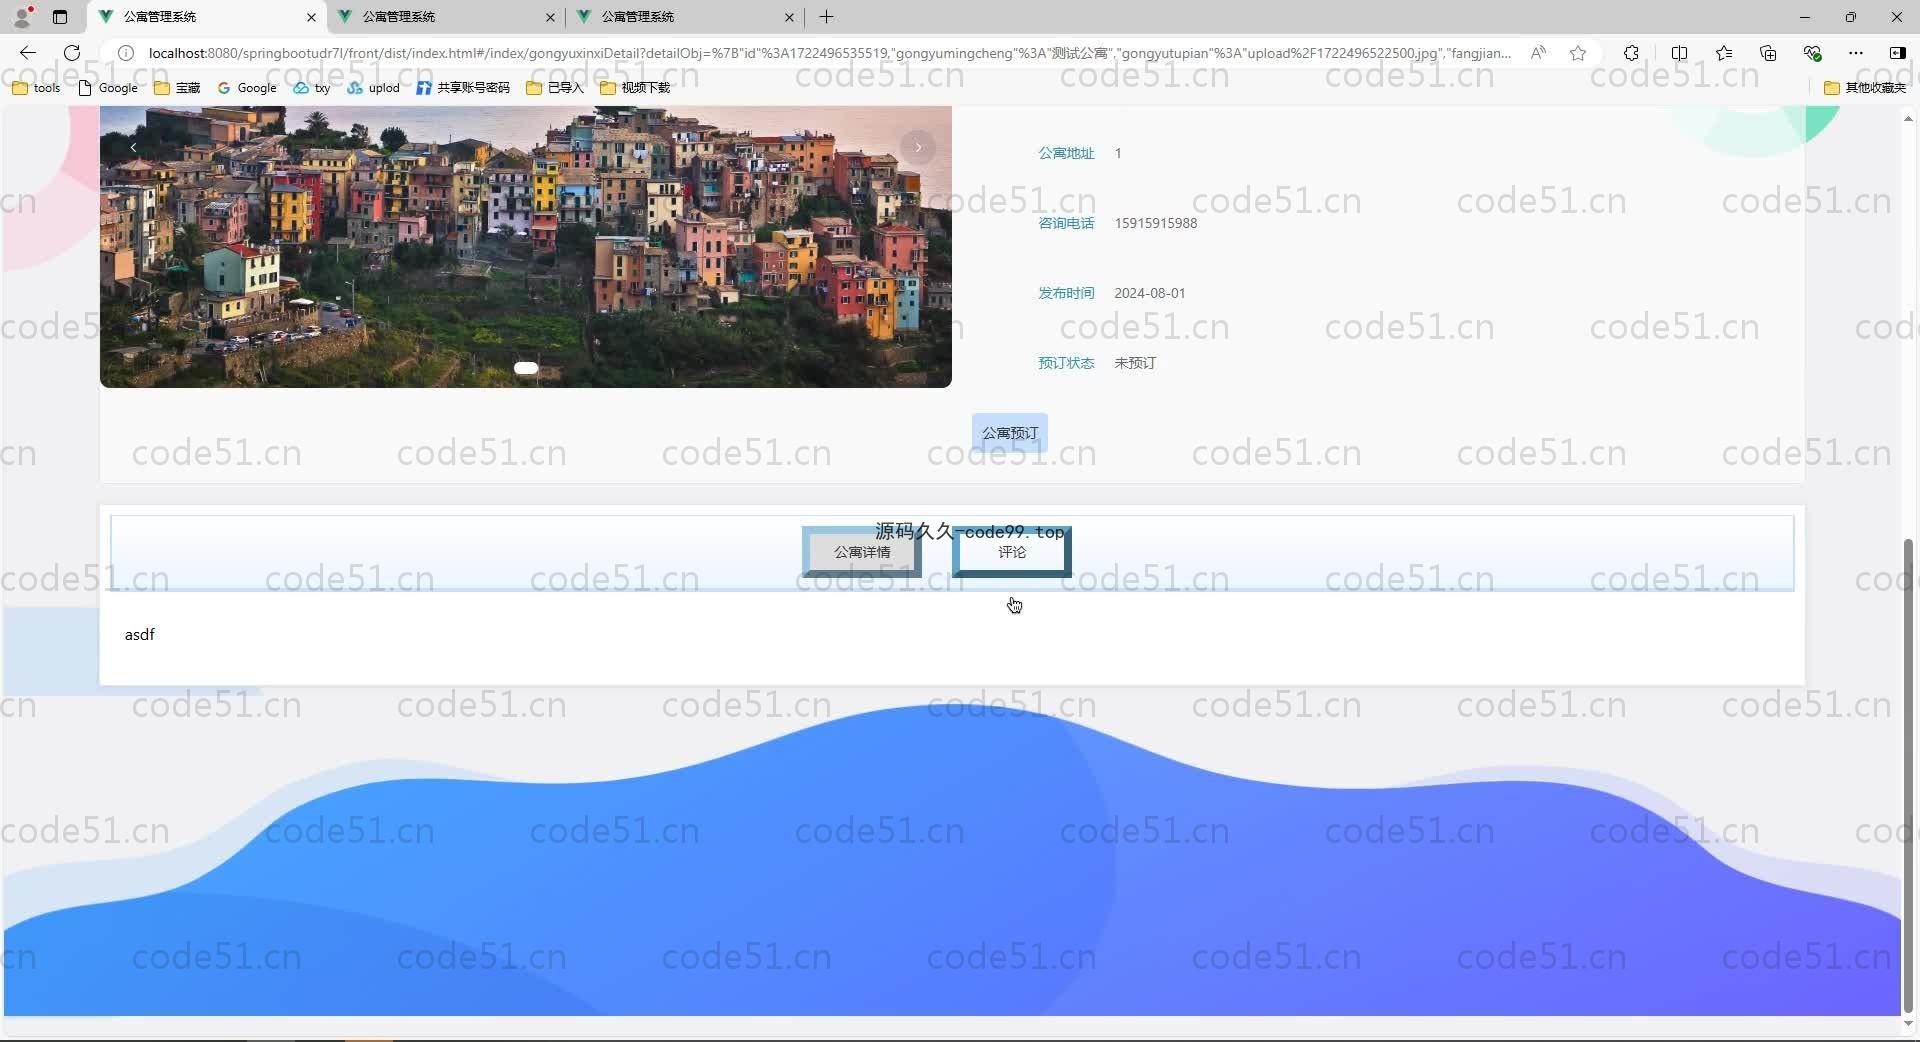Click the apartment photo in carousel
1920x1042 pixels.
(x=526, y=246)
